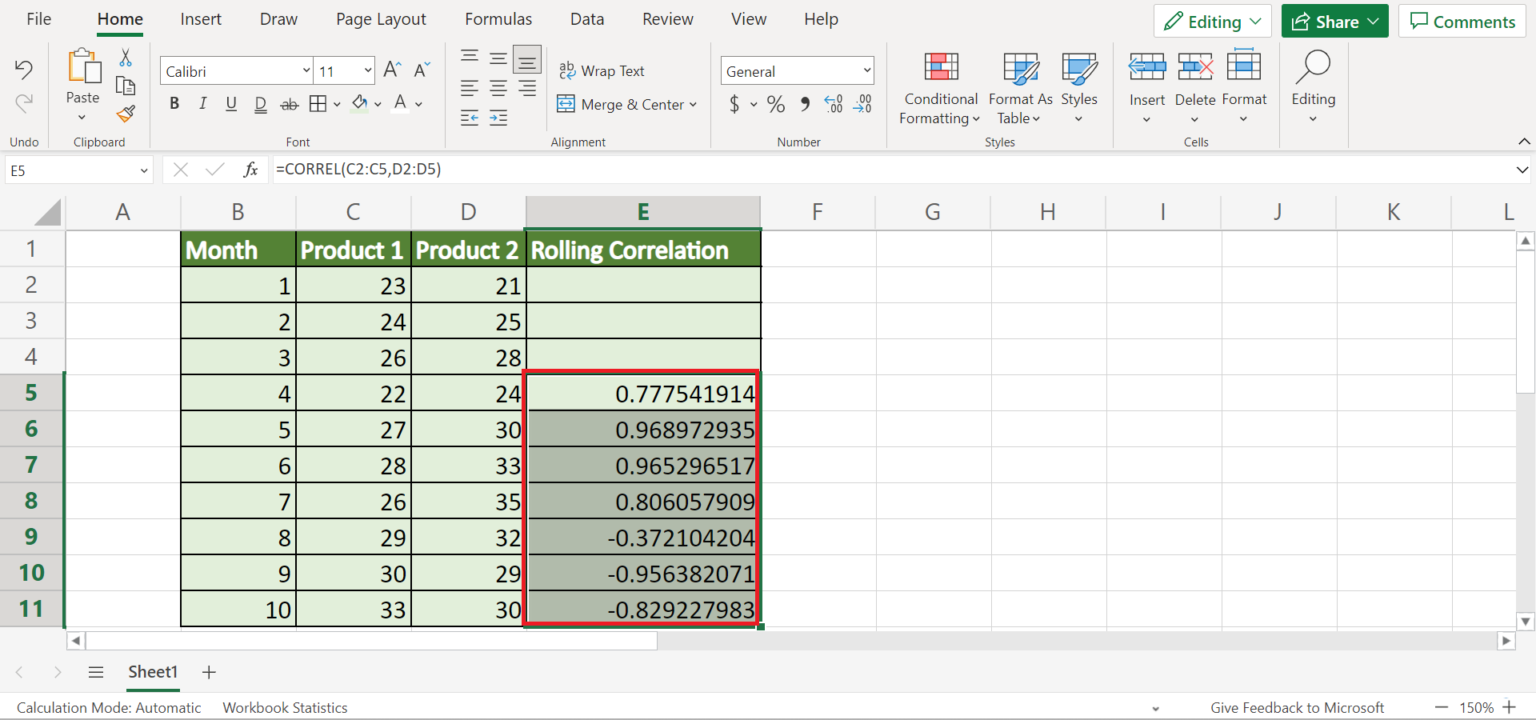Open the font name dropdown
The image size is (1536, 720).
point(307,70)
